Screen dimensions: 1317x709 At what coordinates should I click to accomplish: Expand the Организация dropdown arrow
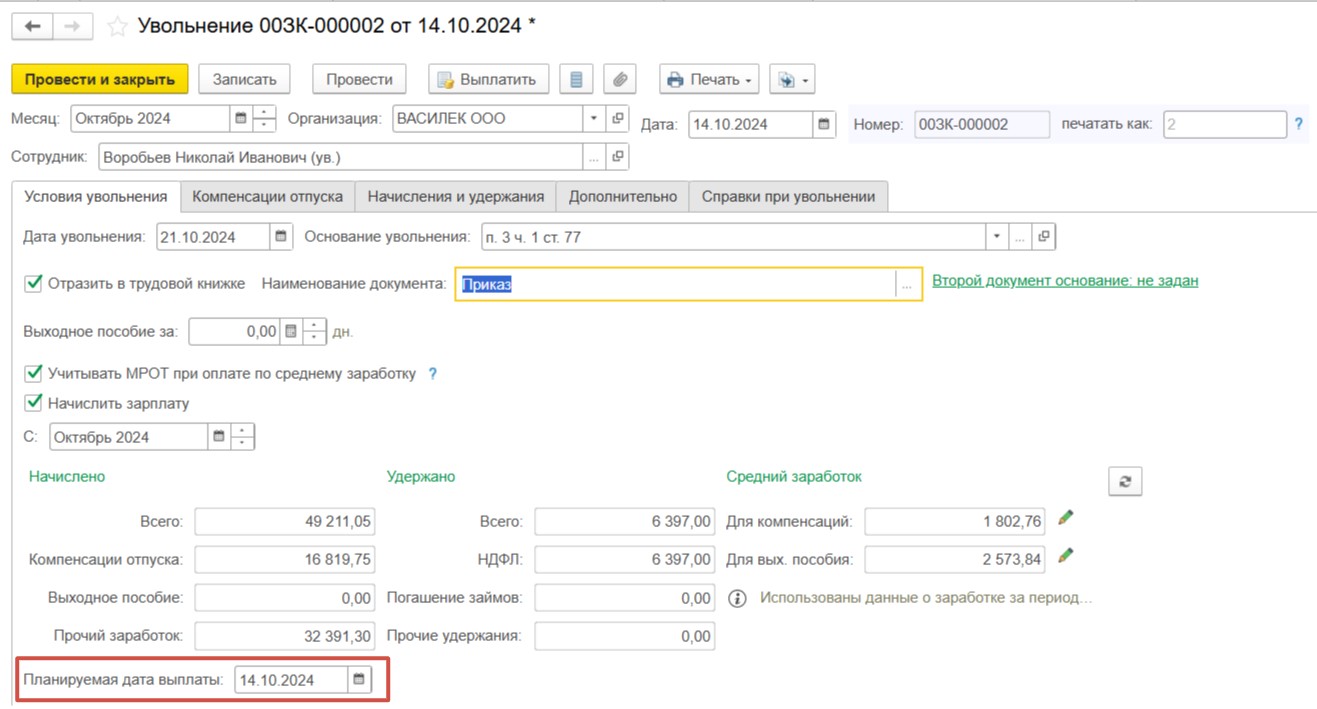(x=594, y=118)
